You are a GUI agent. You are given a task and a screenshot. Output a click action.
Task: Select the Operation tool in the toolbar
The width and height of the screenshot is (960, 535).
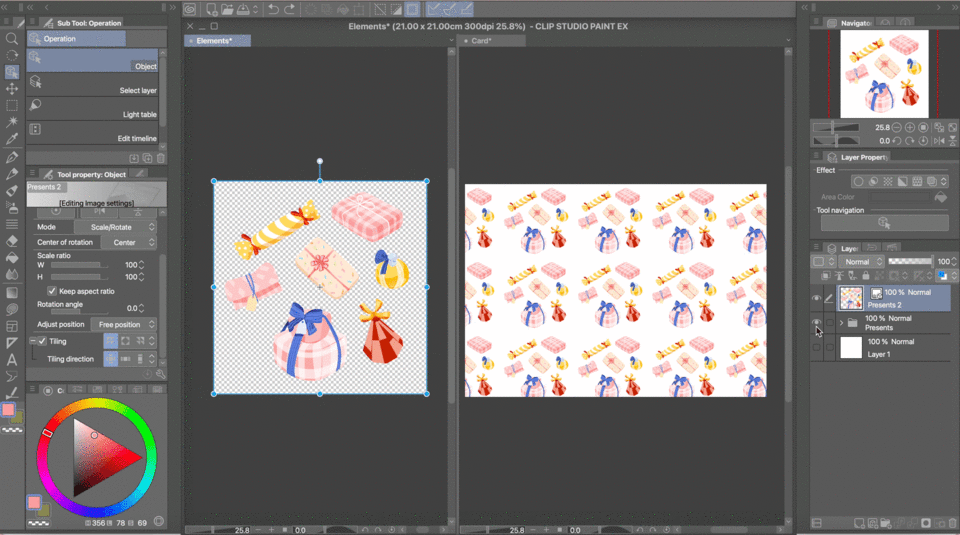[x=12, y=72]
